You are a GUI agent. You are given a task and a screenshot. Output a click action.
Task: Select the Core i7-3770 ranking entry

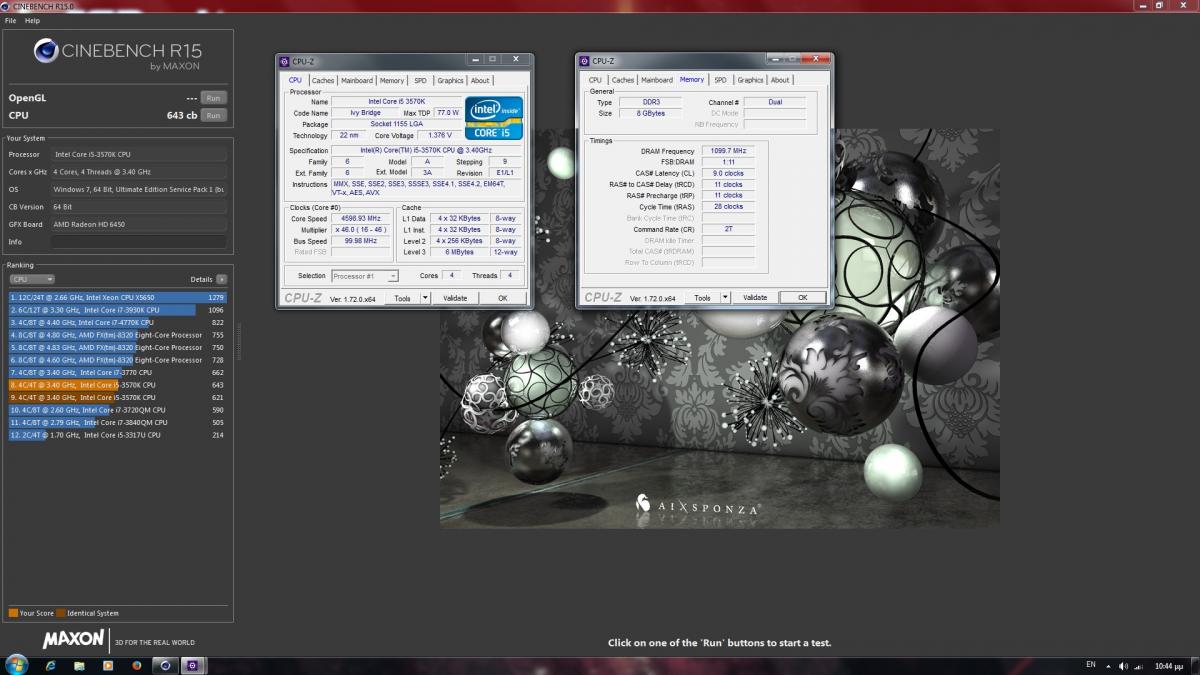(x=118, y=372)
